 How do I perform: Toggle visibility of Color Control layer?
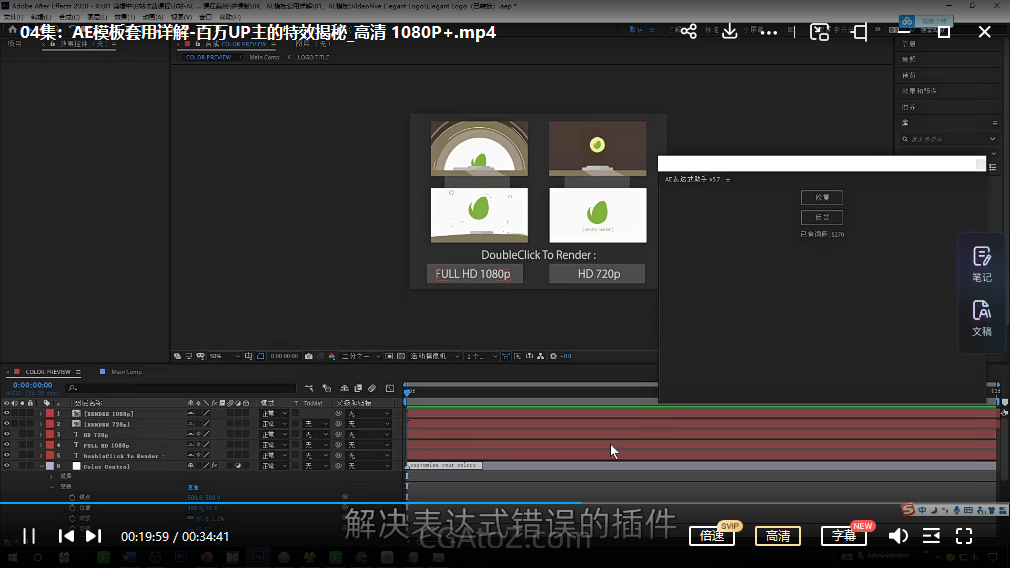[x=7, y=466]
